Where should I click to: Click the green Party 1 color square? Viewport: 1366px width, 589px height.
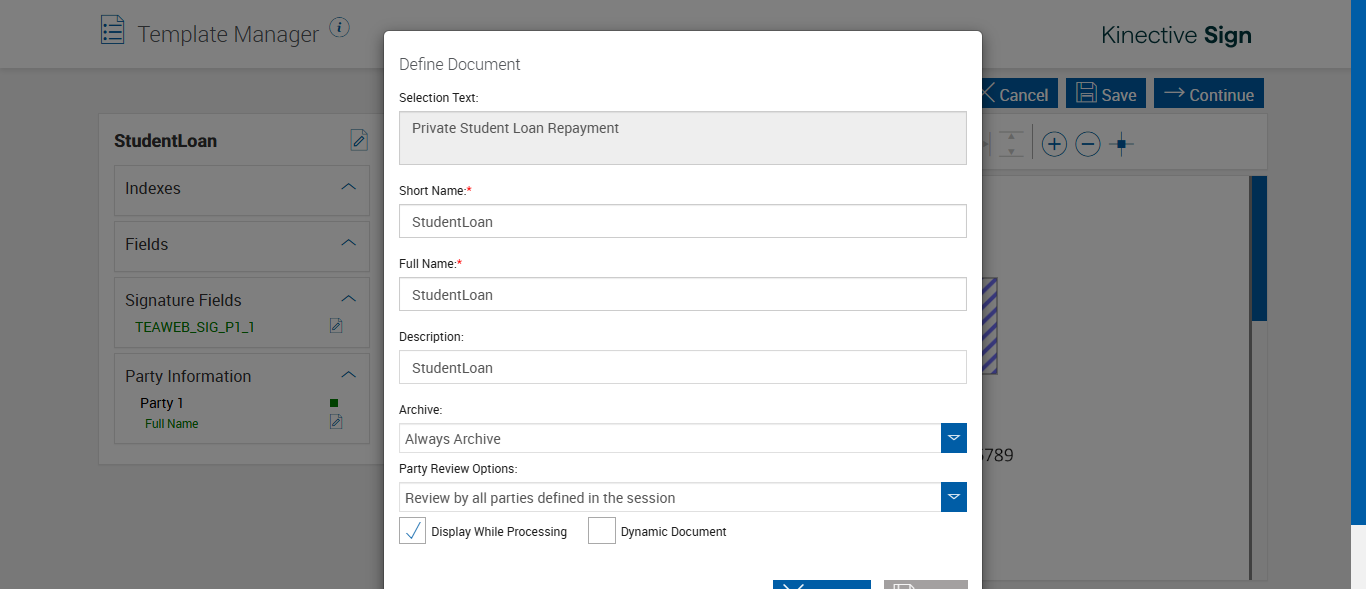pyautogui.click(x=334, y=403)
